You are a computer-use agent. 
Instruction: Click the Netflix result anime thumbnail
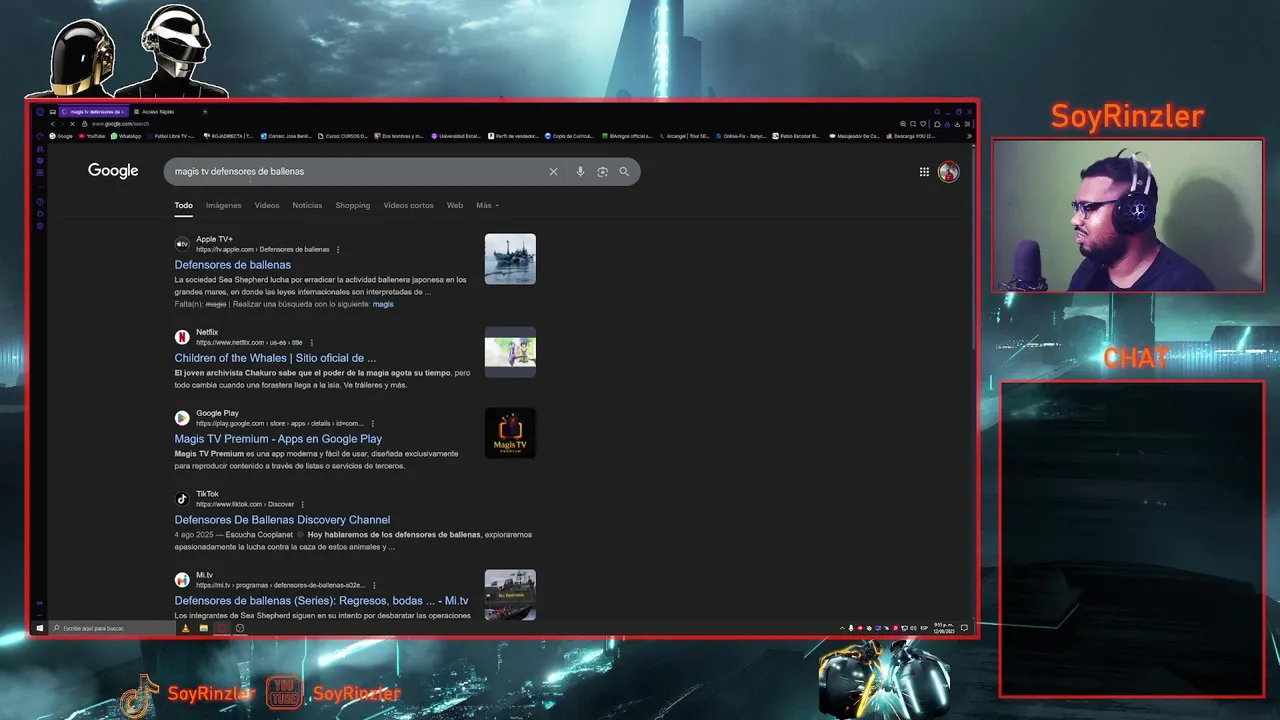click(510, 352)
